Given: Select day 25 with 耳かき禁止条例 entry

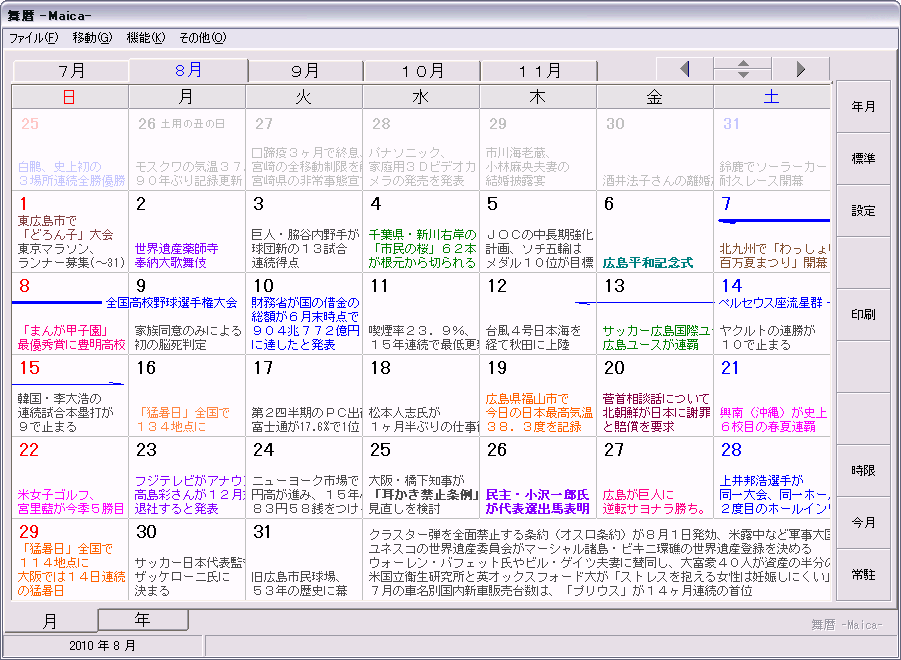Looking at the screenshot, I should click(x=421, y=478).
